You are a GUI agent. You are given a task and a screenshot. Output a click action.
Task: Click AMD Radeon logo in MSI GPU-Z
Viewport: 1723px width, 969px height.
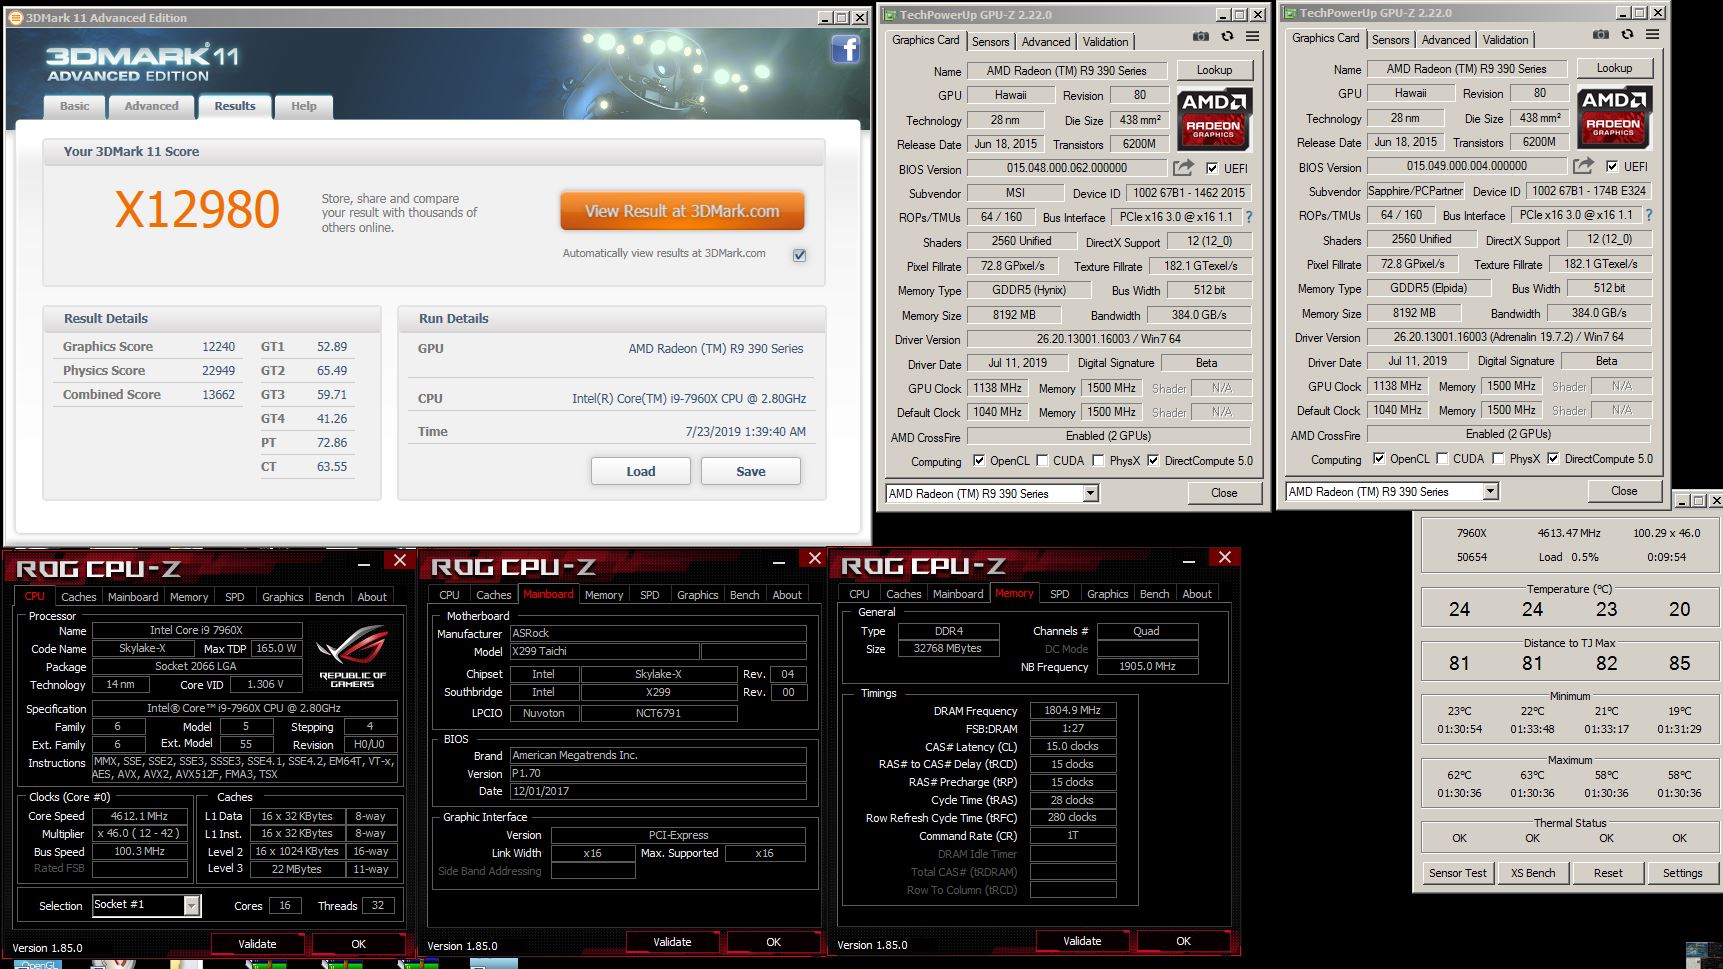coord(1214,119)
